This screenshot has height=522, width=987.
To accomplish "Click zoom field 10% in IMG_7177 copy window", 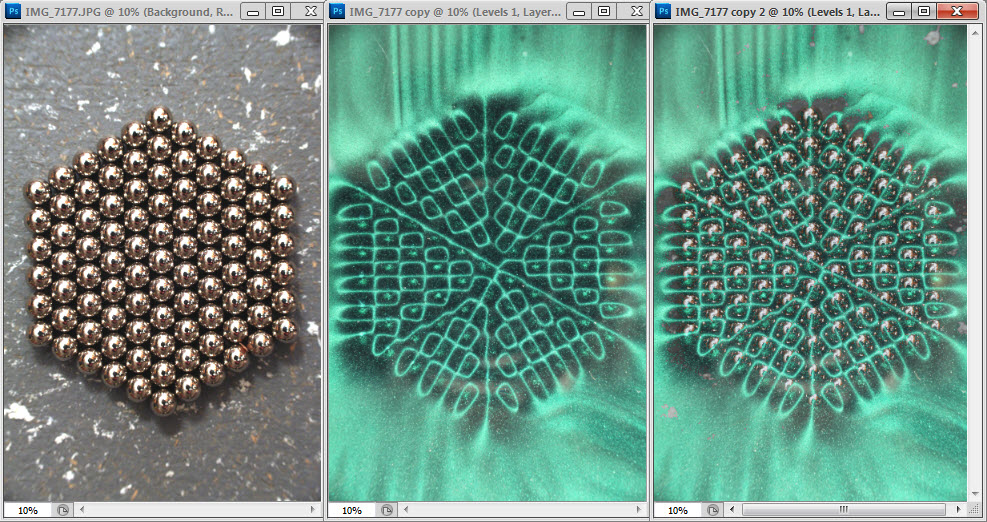I will click(x=352, y=510).
